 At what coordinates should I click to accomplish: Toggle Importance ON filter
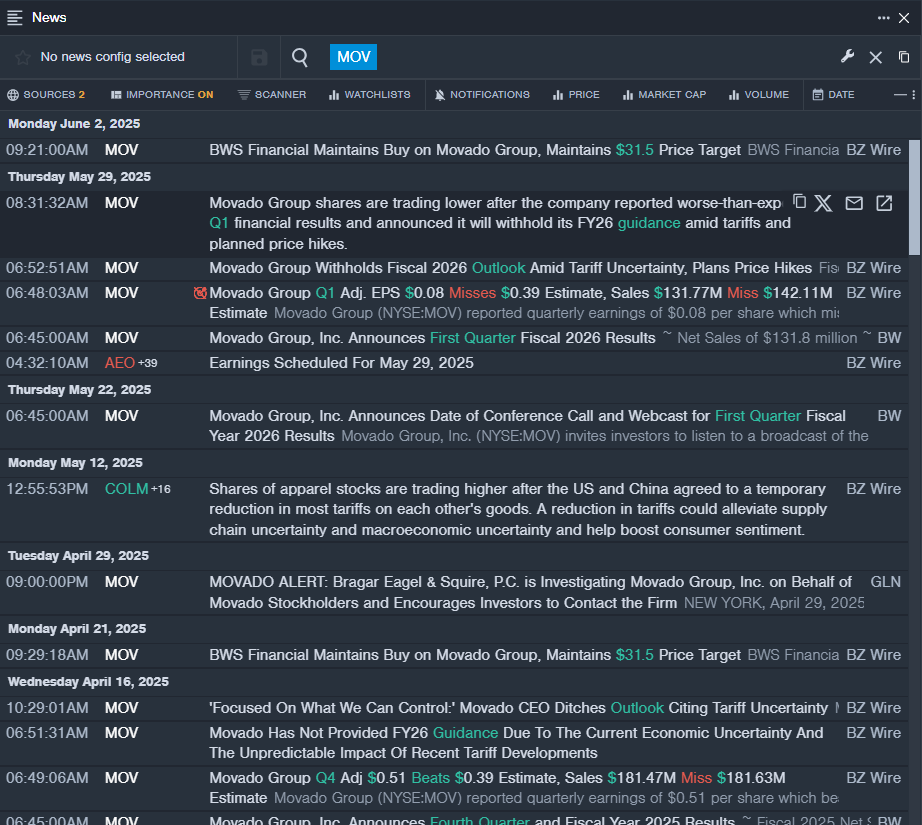click(162, 95)
